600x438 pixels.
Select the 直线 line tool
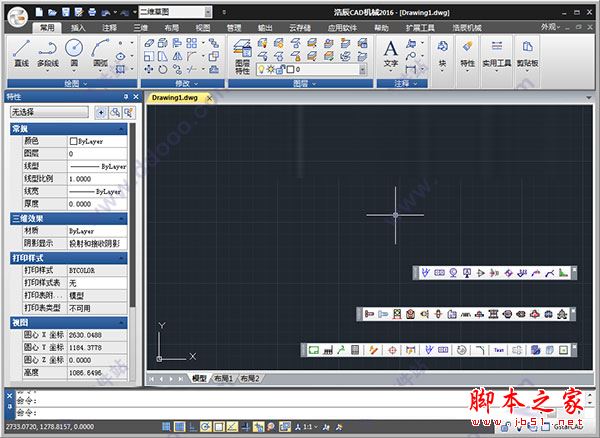tap(21, 54)
